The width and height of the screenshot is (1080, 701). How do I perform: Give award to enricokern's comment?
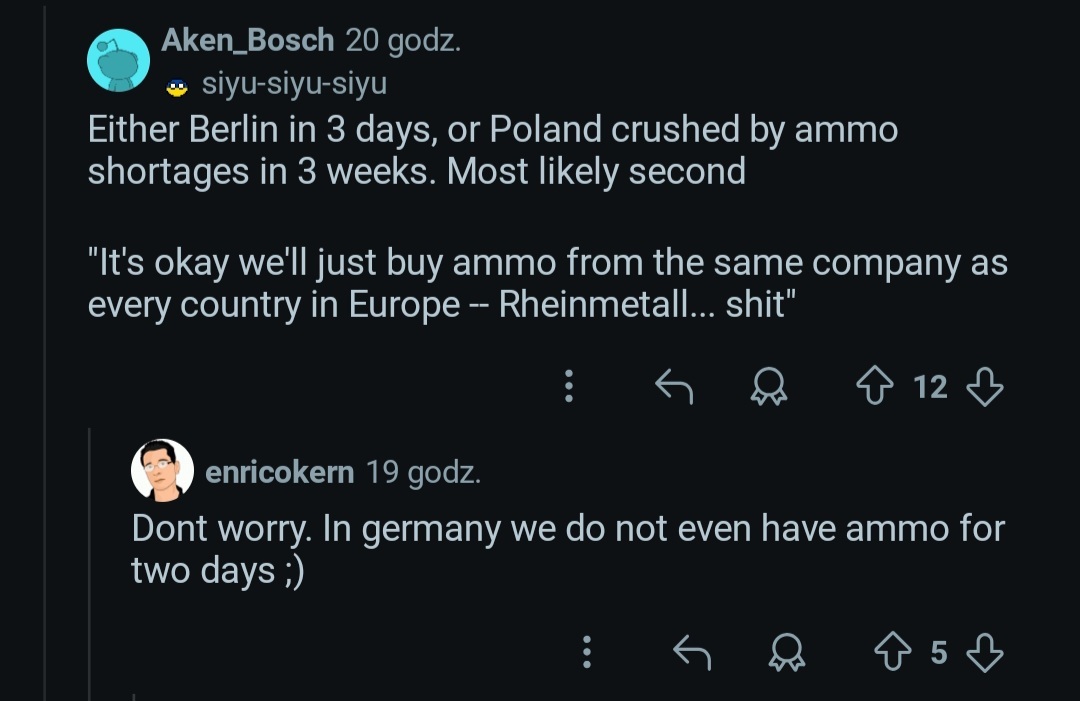point(786,654)
